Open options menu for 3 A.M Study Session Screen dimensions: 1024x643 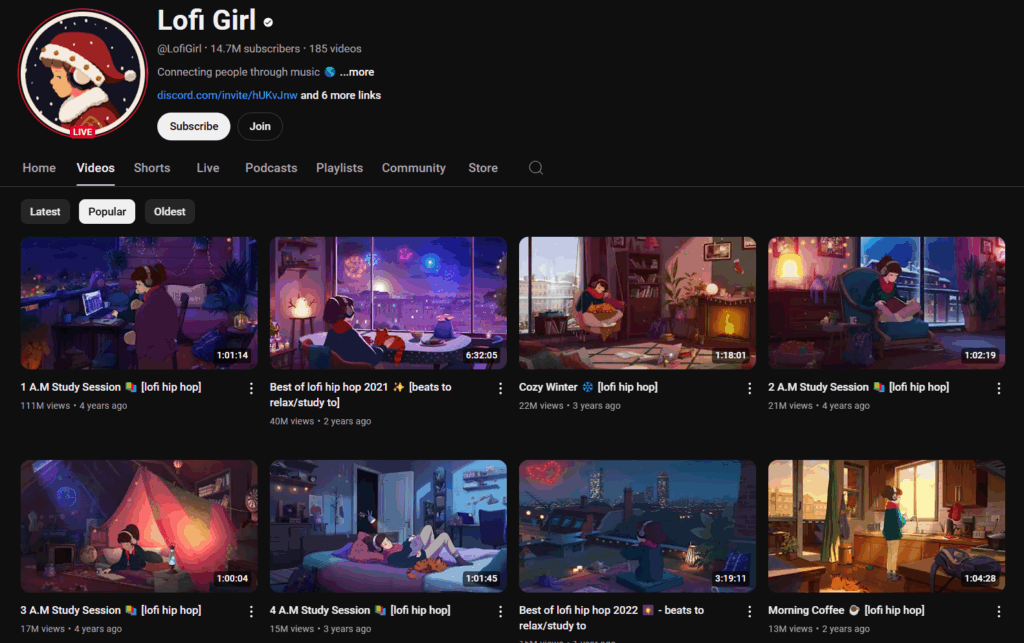(252, 611)
